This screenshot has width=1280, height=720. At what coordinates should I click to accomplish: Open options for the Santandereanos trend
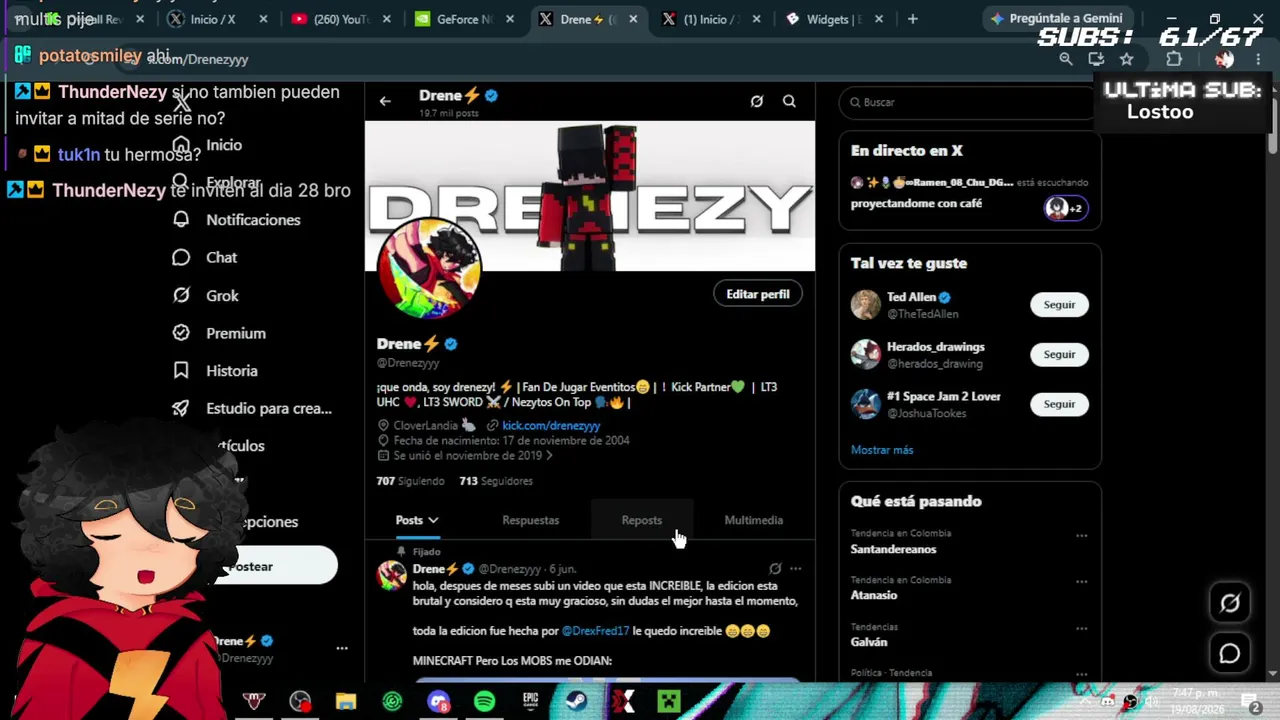[x=1081, y=536]
